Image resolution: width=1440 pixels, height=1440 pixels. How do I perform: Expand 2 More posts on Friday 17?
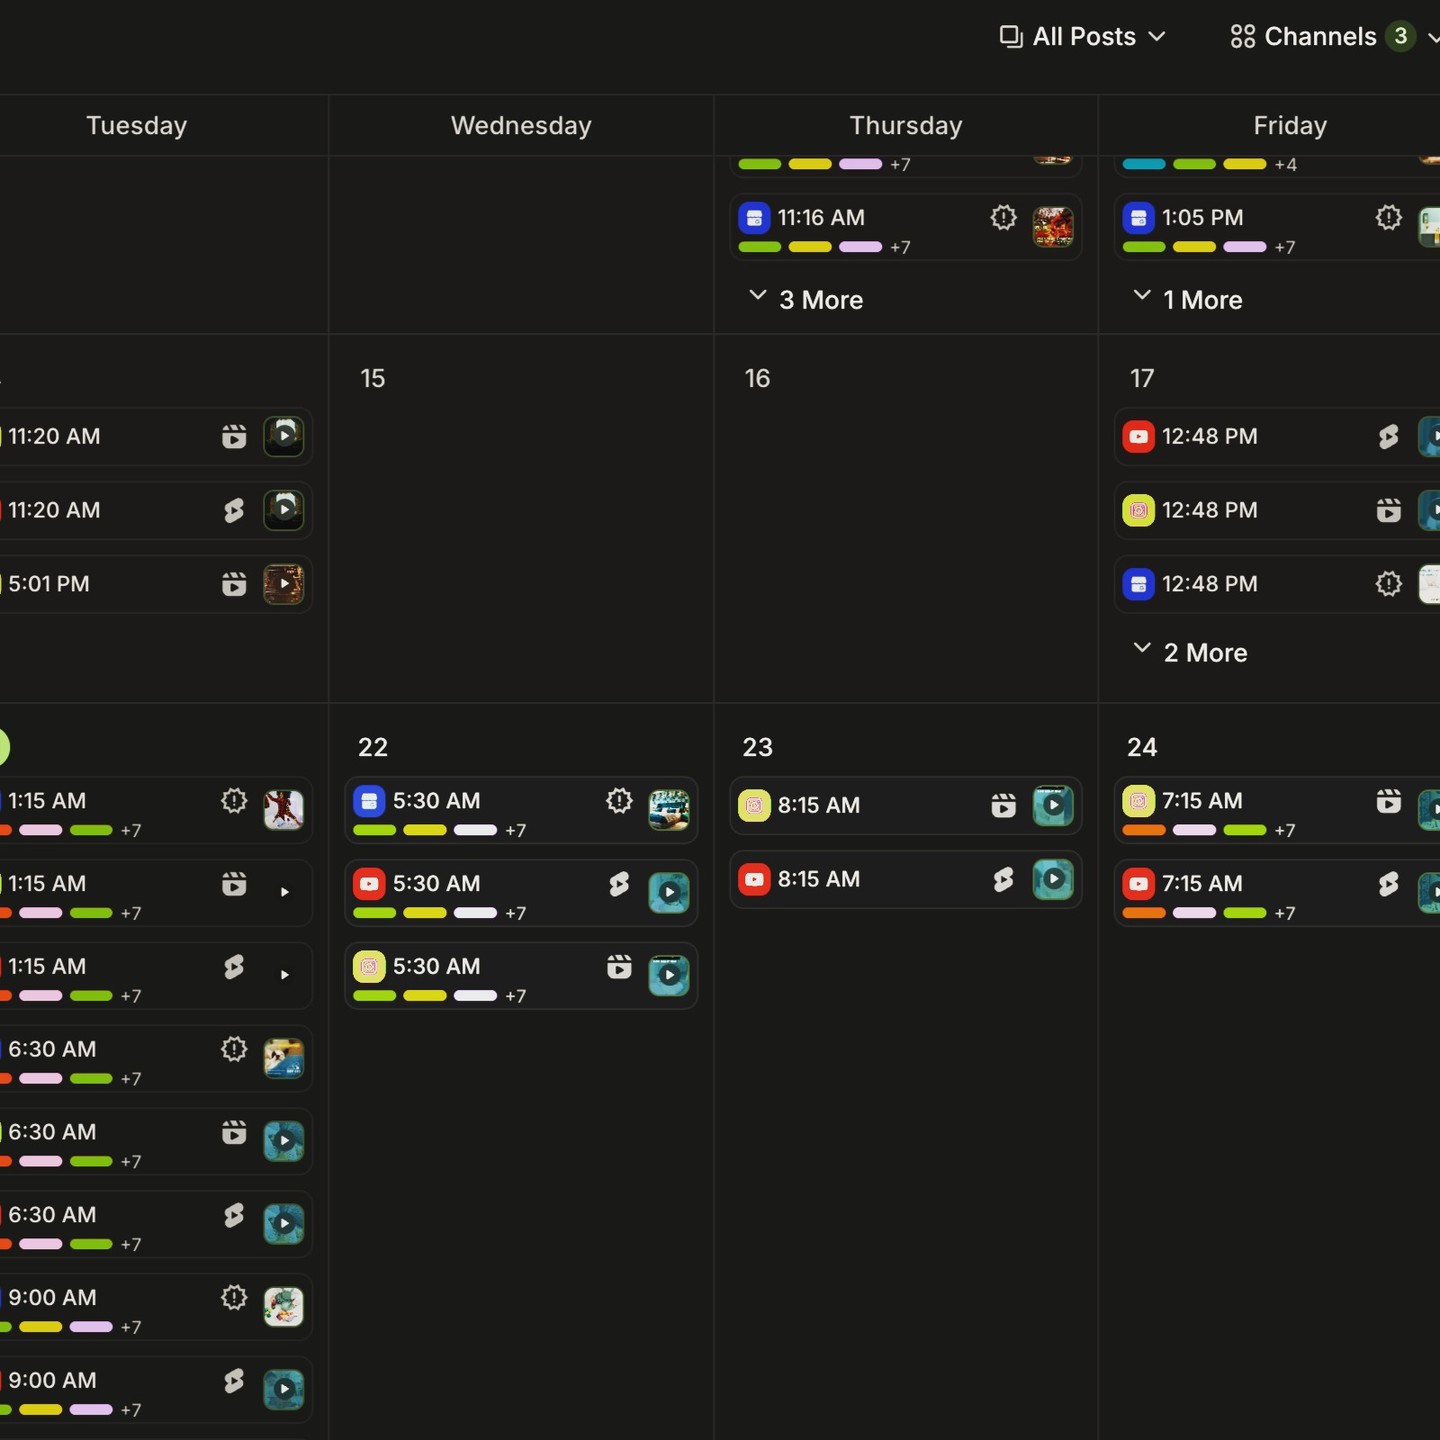[x=1191, y=653]
